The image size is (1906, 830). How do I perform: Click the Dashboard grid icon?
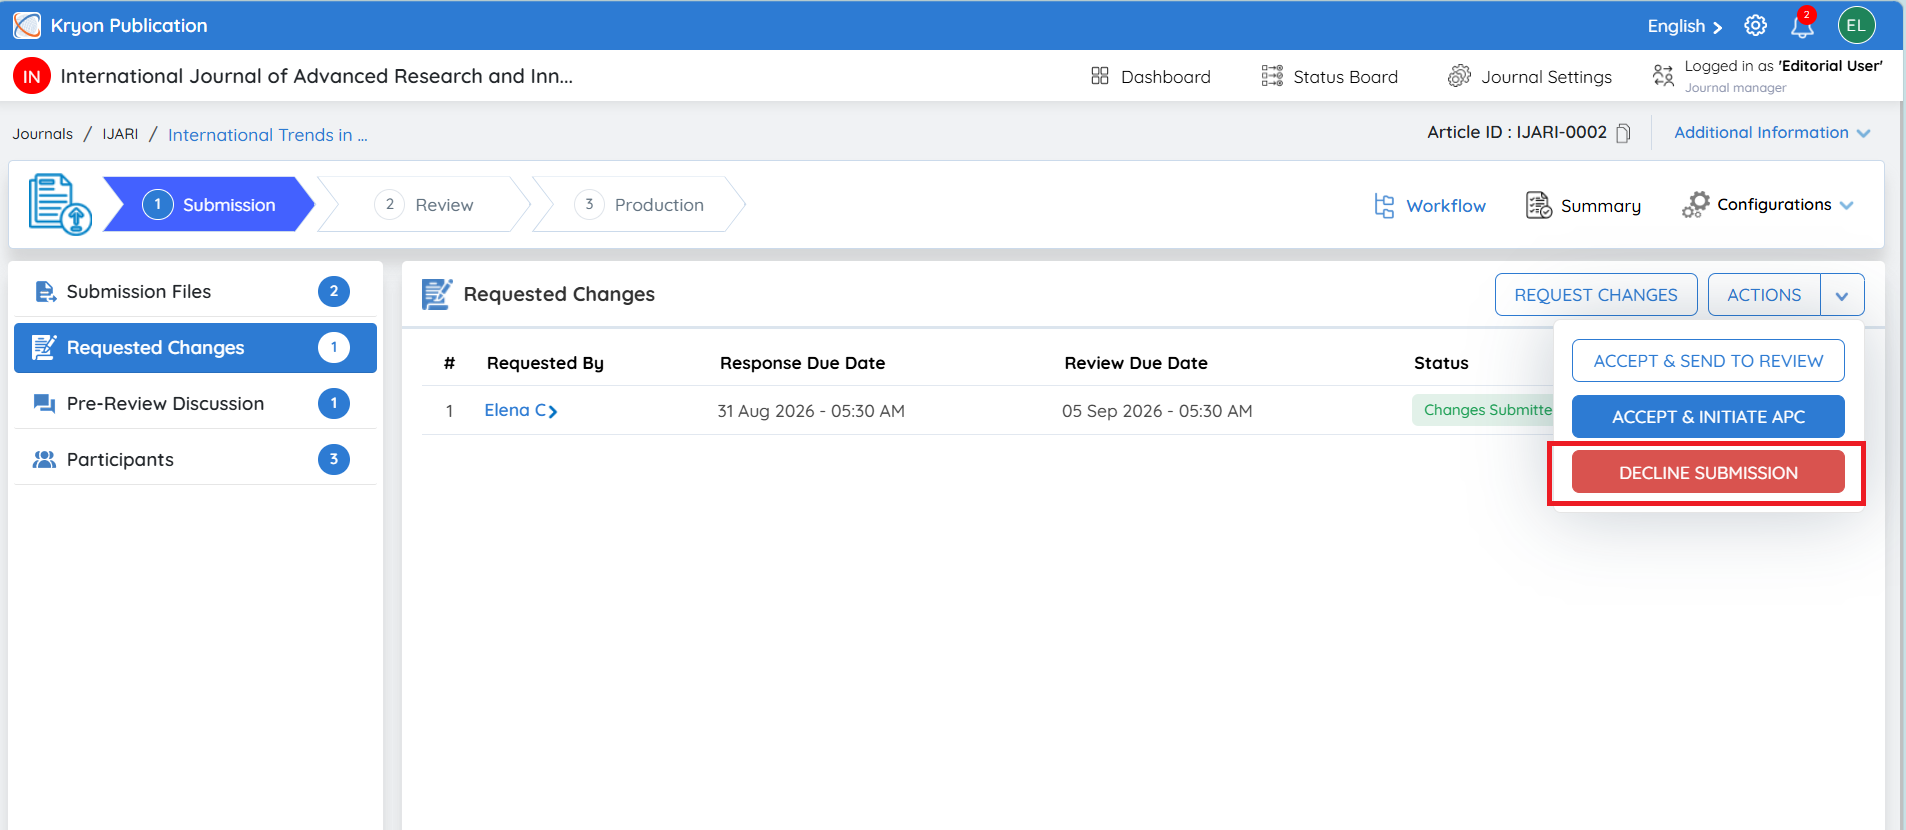click(x=1100, y=76)
